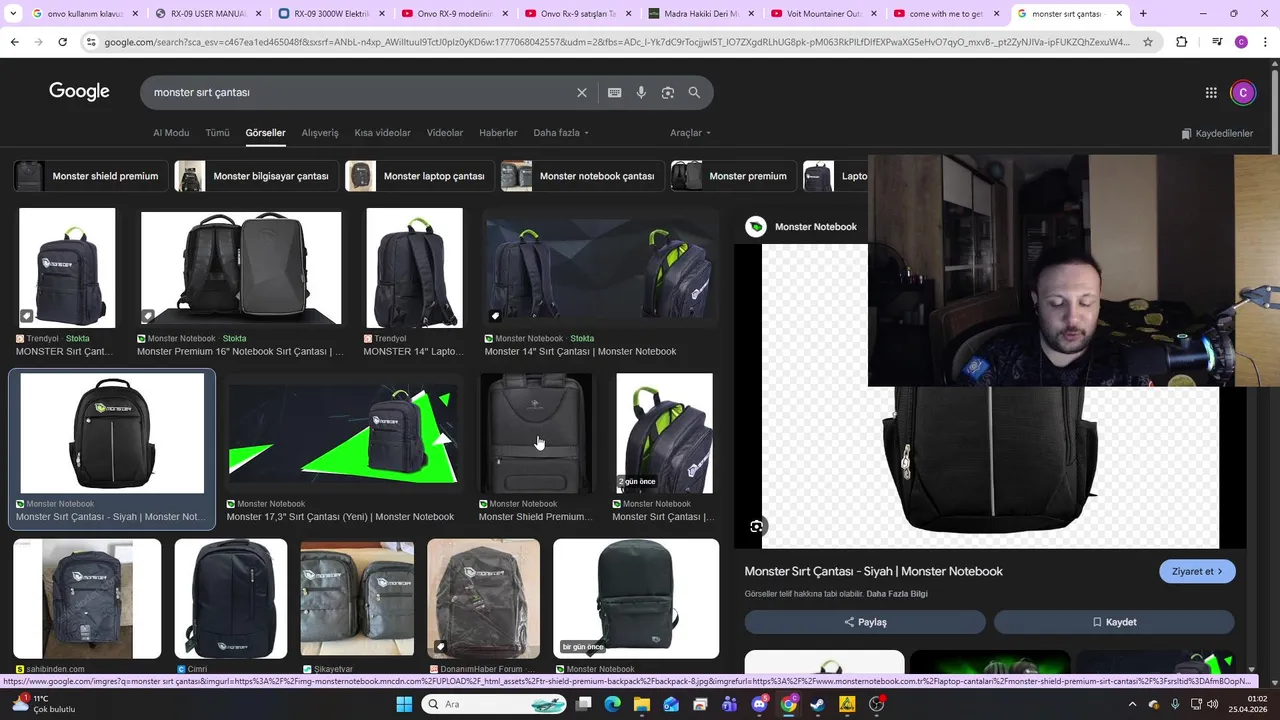Filter by Monster shield premium chip
This screenshot has width=1280, height=720.
pos(89,176)
